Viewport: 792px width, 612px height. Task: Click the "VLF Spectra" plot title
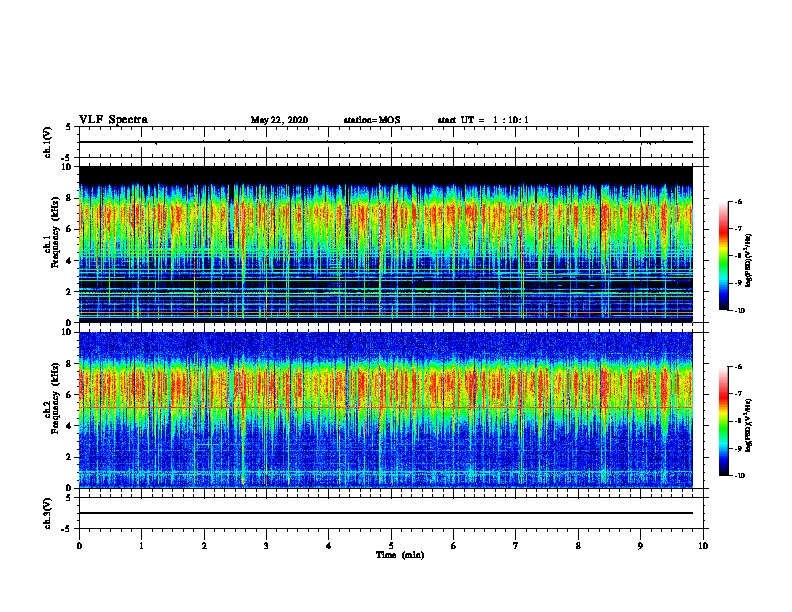pos(113,120)
